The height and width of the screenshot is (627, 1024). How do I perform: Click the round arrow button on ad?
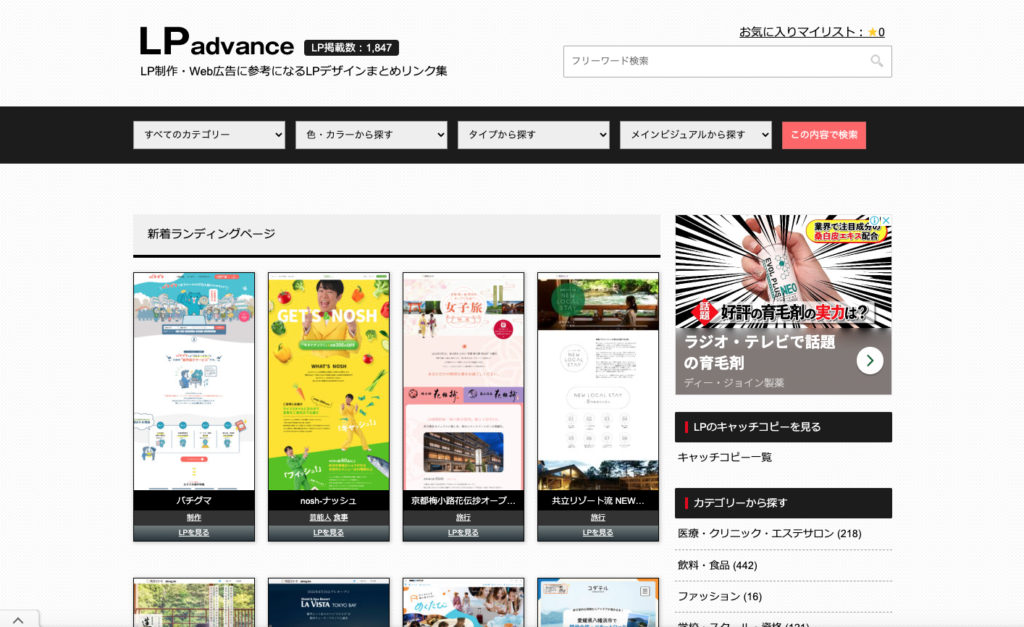click(x=869, y=360)
